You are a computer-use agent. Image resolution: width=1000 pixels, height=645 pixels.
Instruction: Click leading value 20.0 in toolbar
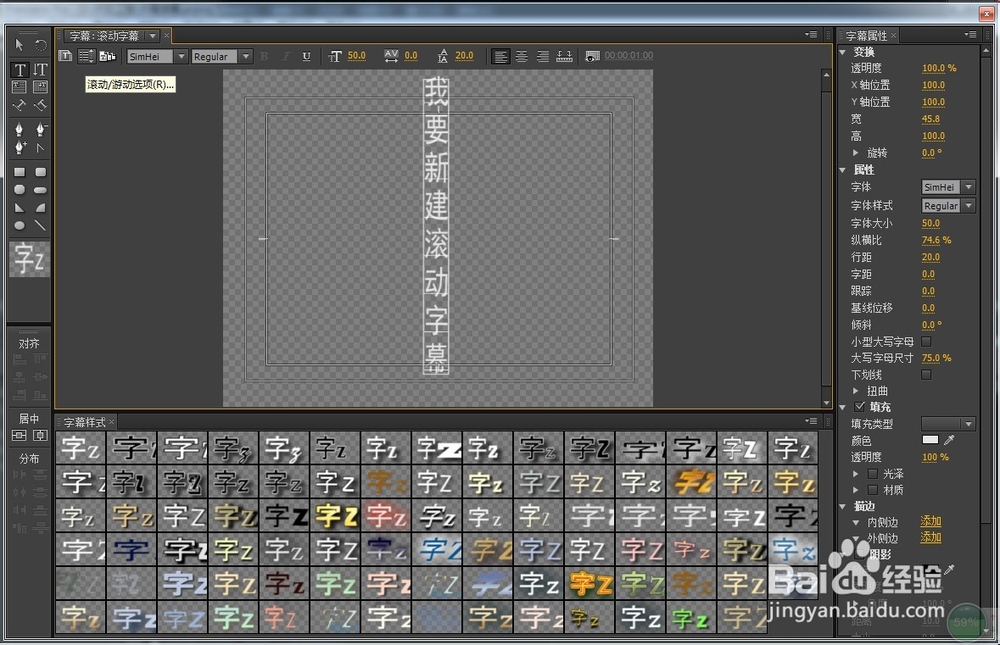point(464,56)
